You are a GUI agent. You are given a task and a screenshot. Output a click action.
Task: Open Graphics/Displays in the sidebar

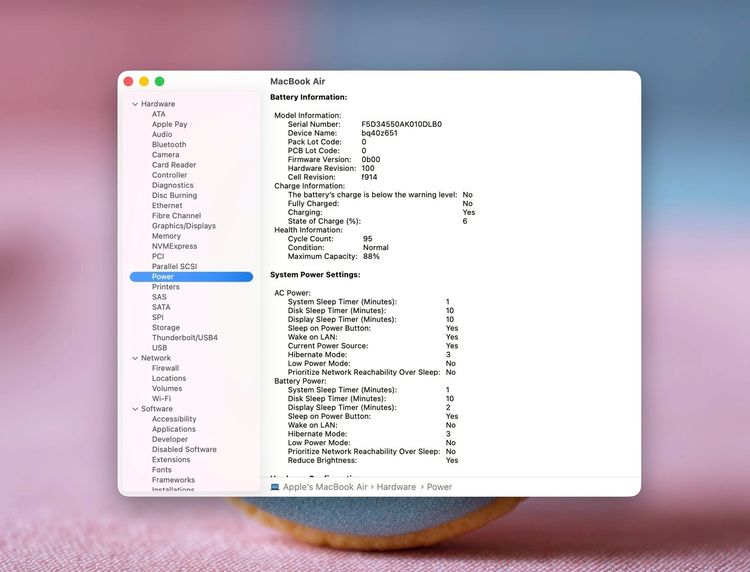coord(184,226)
